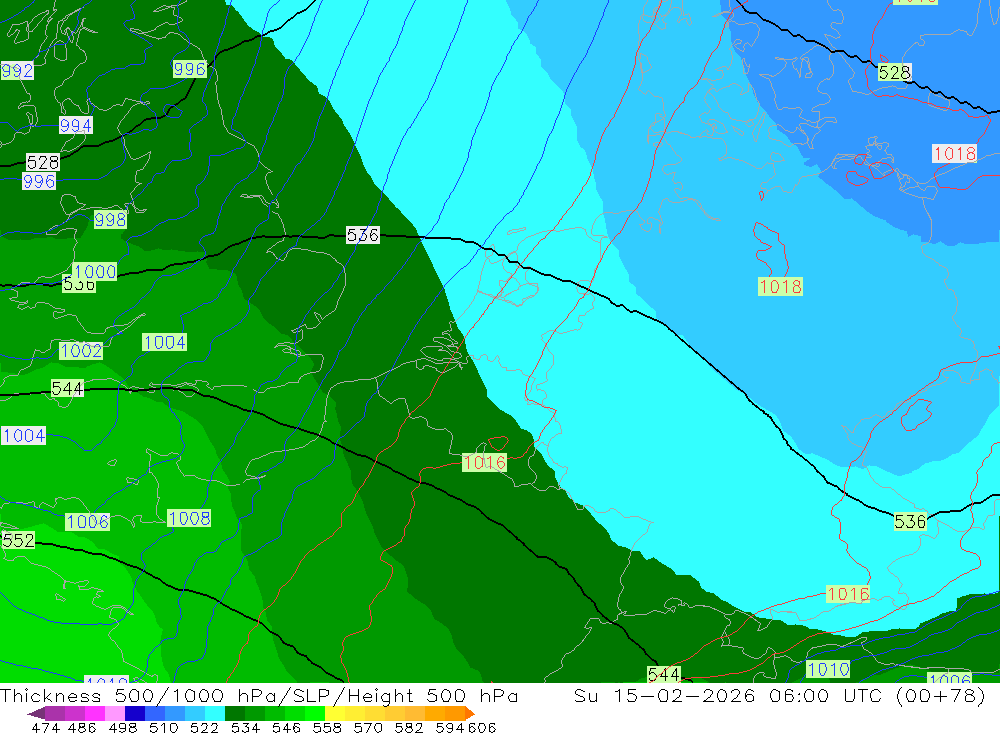The width and height of the screenshot is (1000, 733).
Task: Click the 546 legend scale value
Action: point(286,727)
